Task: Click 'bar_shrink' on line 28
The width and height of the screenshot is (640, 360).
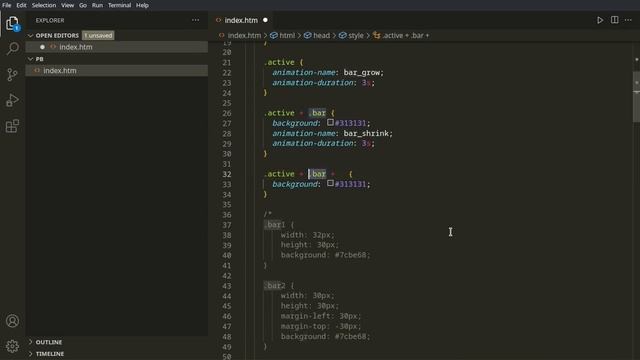Action: [366, 133]
